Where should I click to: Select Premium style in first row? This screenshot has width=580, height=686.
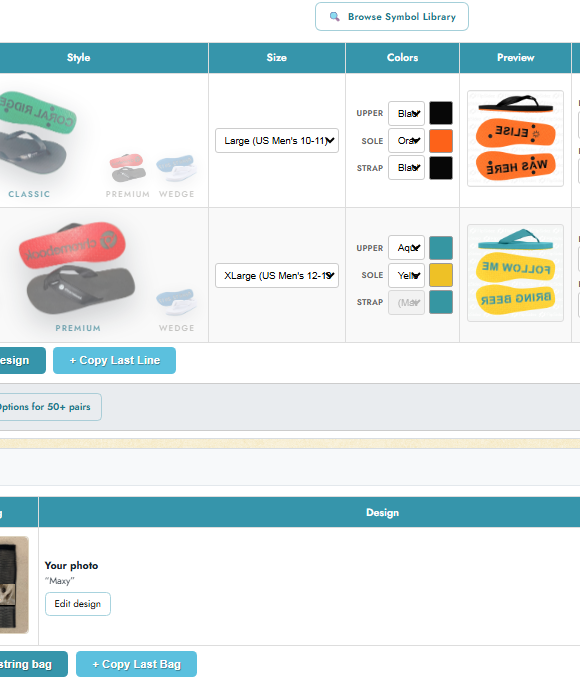[127, 175]
